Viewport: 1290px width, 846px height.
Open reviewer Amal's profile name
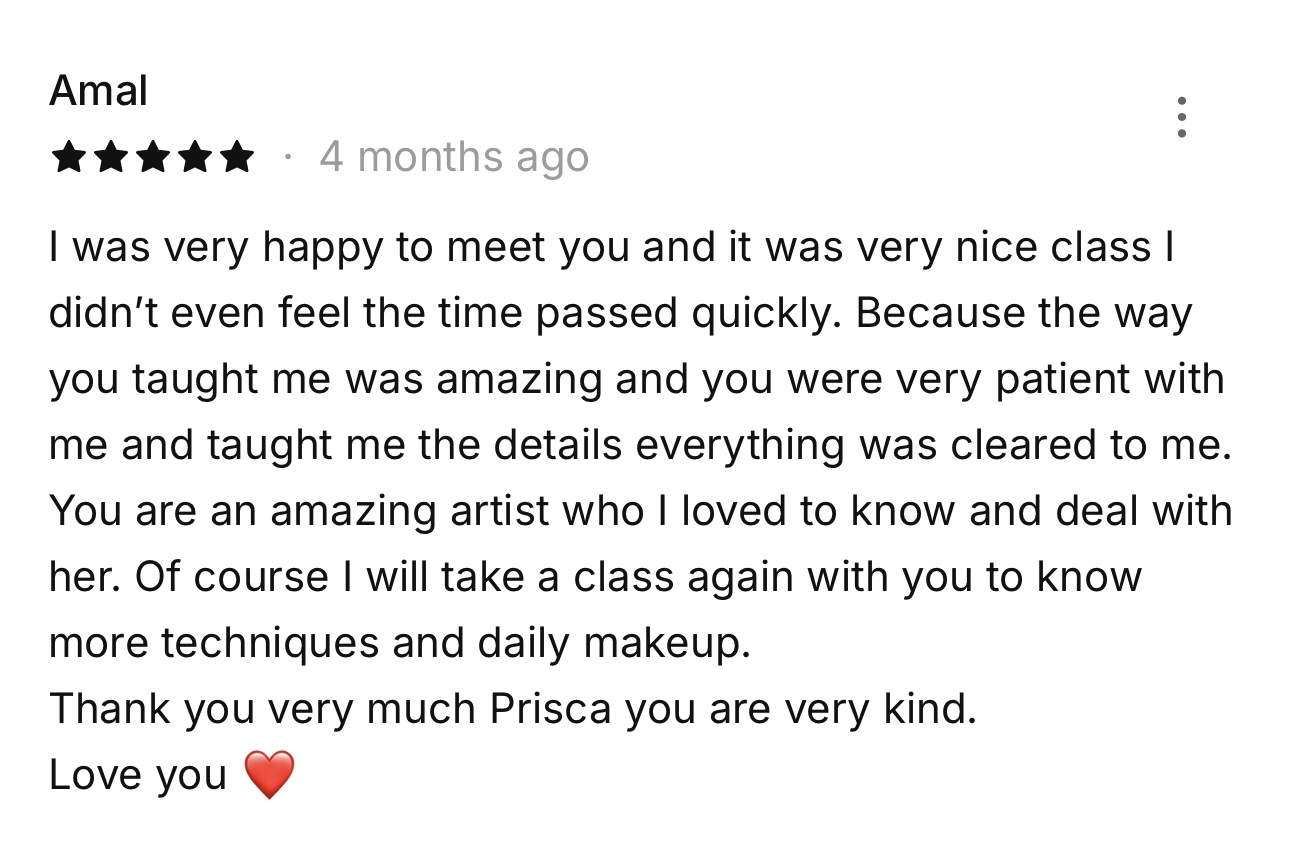coord(98,92)
